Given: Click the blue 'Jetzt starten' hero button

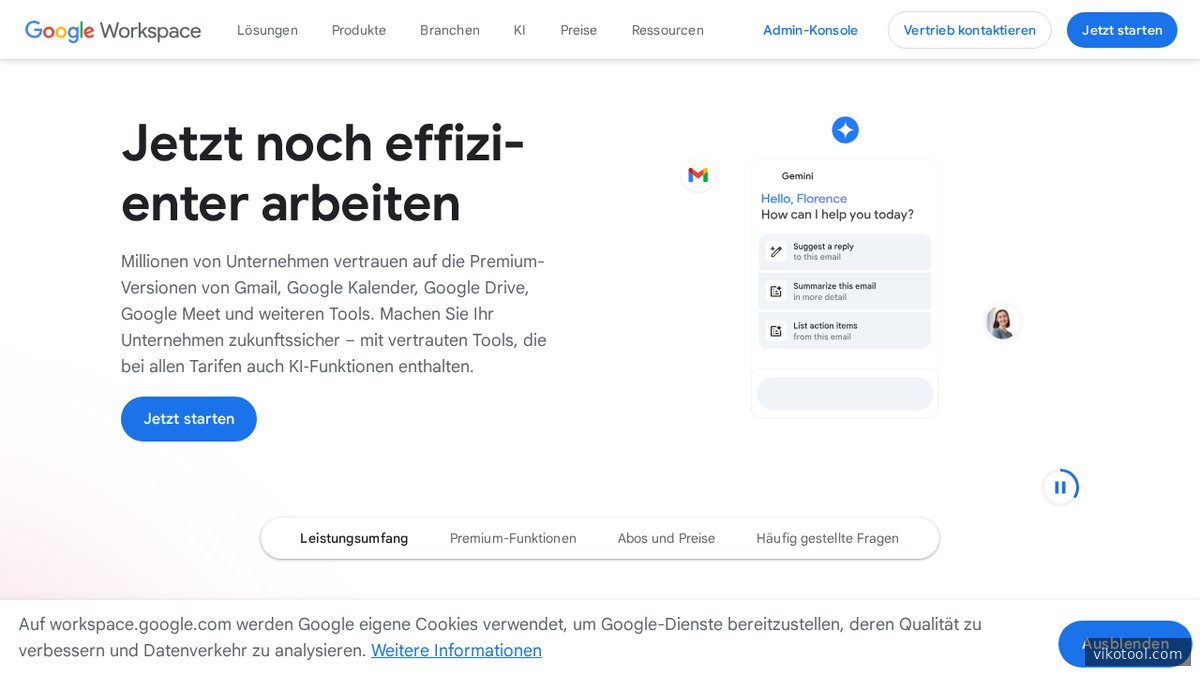Looking at the screenshot, I should pyautogui.click(x=188, y=419).
